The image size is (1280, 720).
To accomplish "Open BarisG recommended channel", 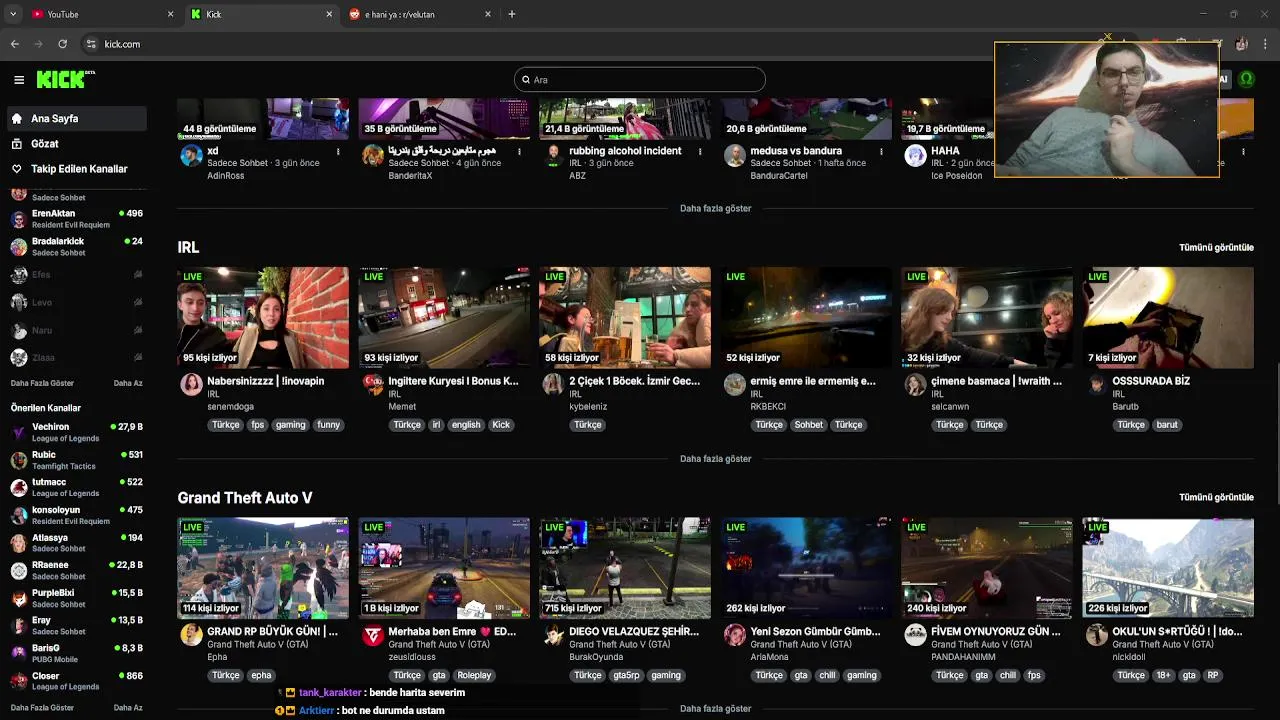I will click(x=76, y=653).
